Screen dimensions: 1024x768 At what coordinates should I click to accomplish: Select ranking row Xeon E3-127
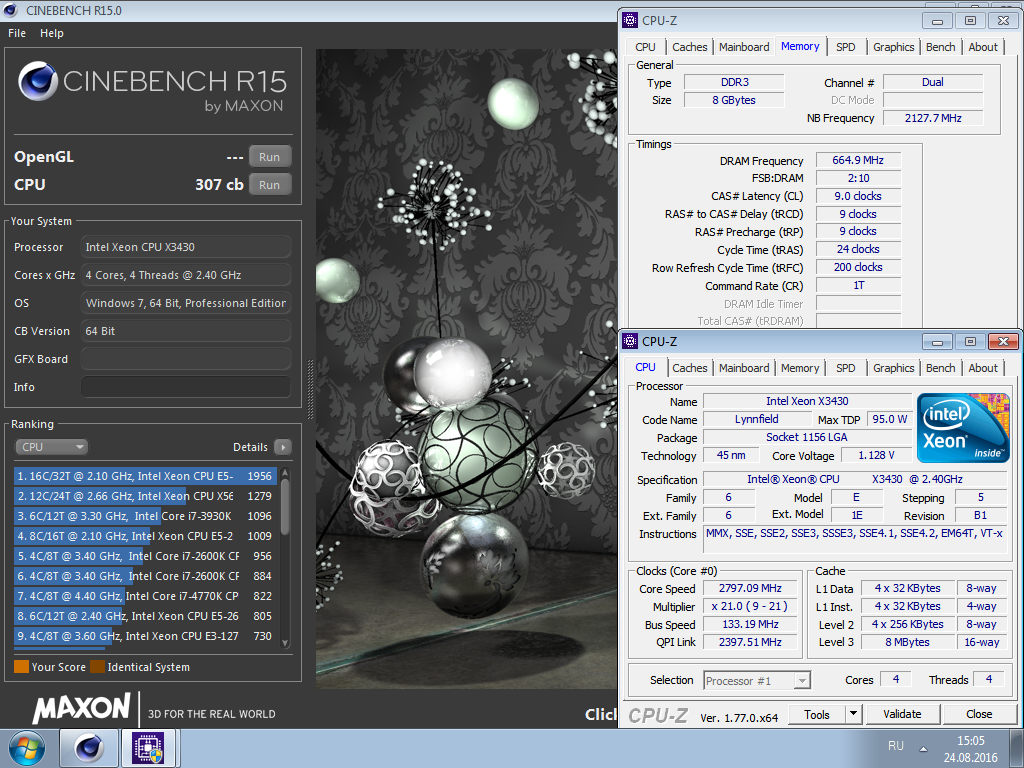(146, 636)
